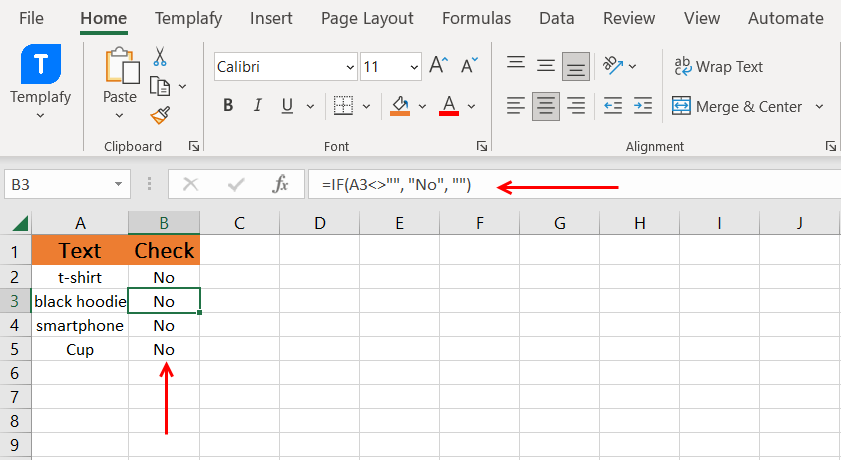Click in the formula bar text
841x460 pixels.
coord(396,185)
